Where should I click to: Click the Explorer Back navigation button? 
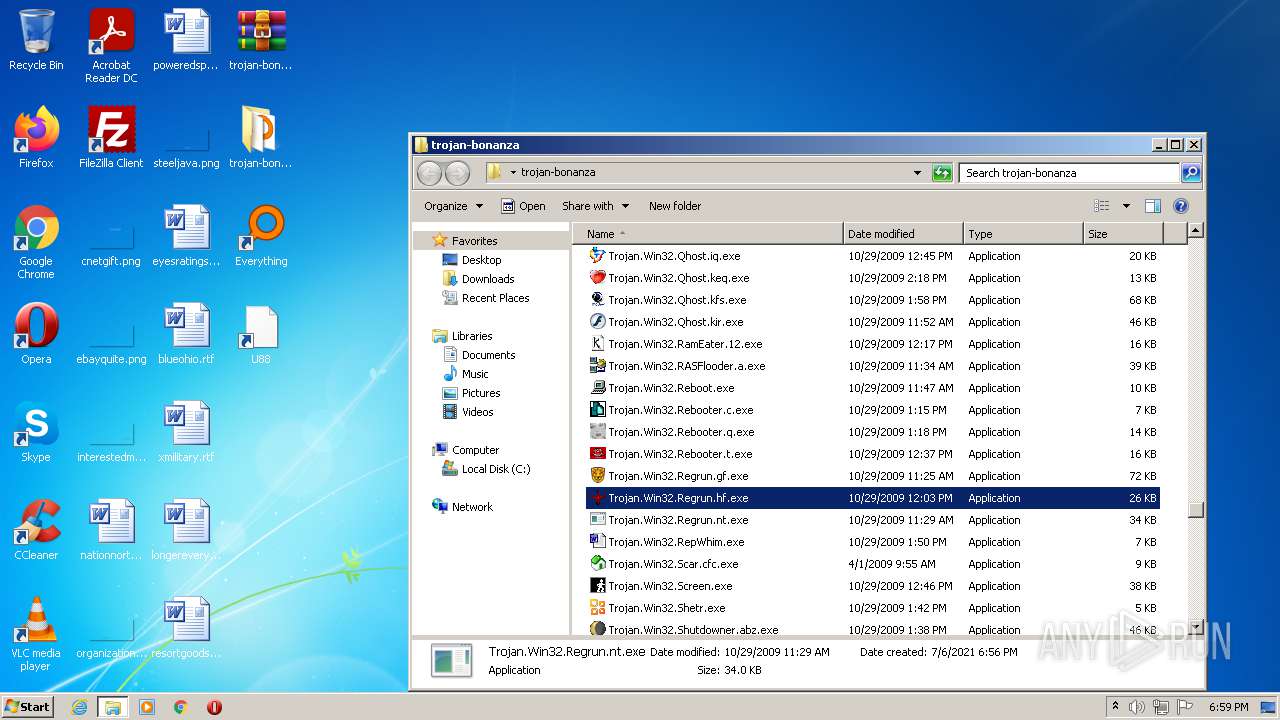click(x=429, y=173)
